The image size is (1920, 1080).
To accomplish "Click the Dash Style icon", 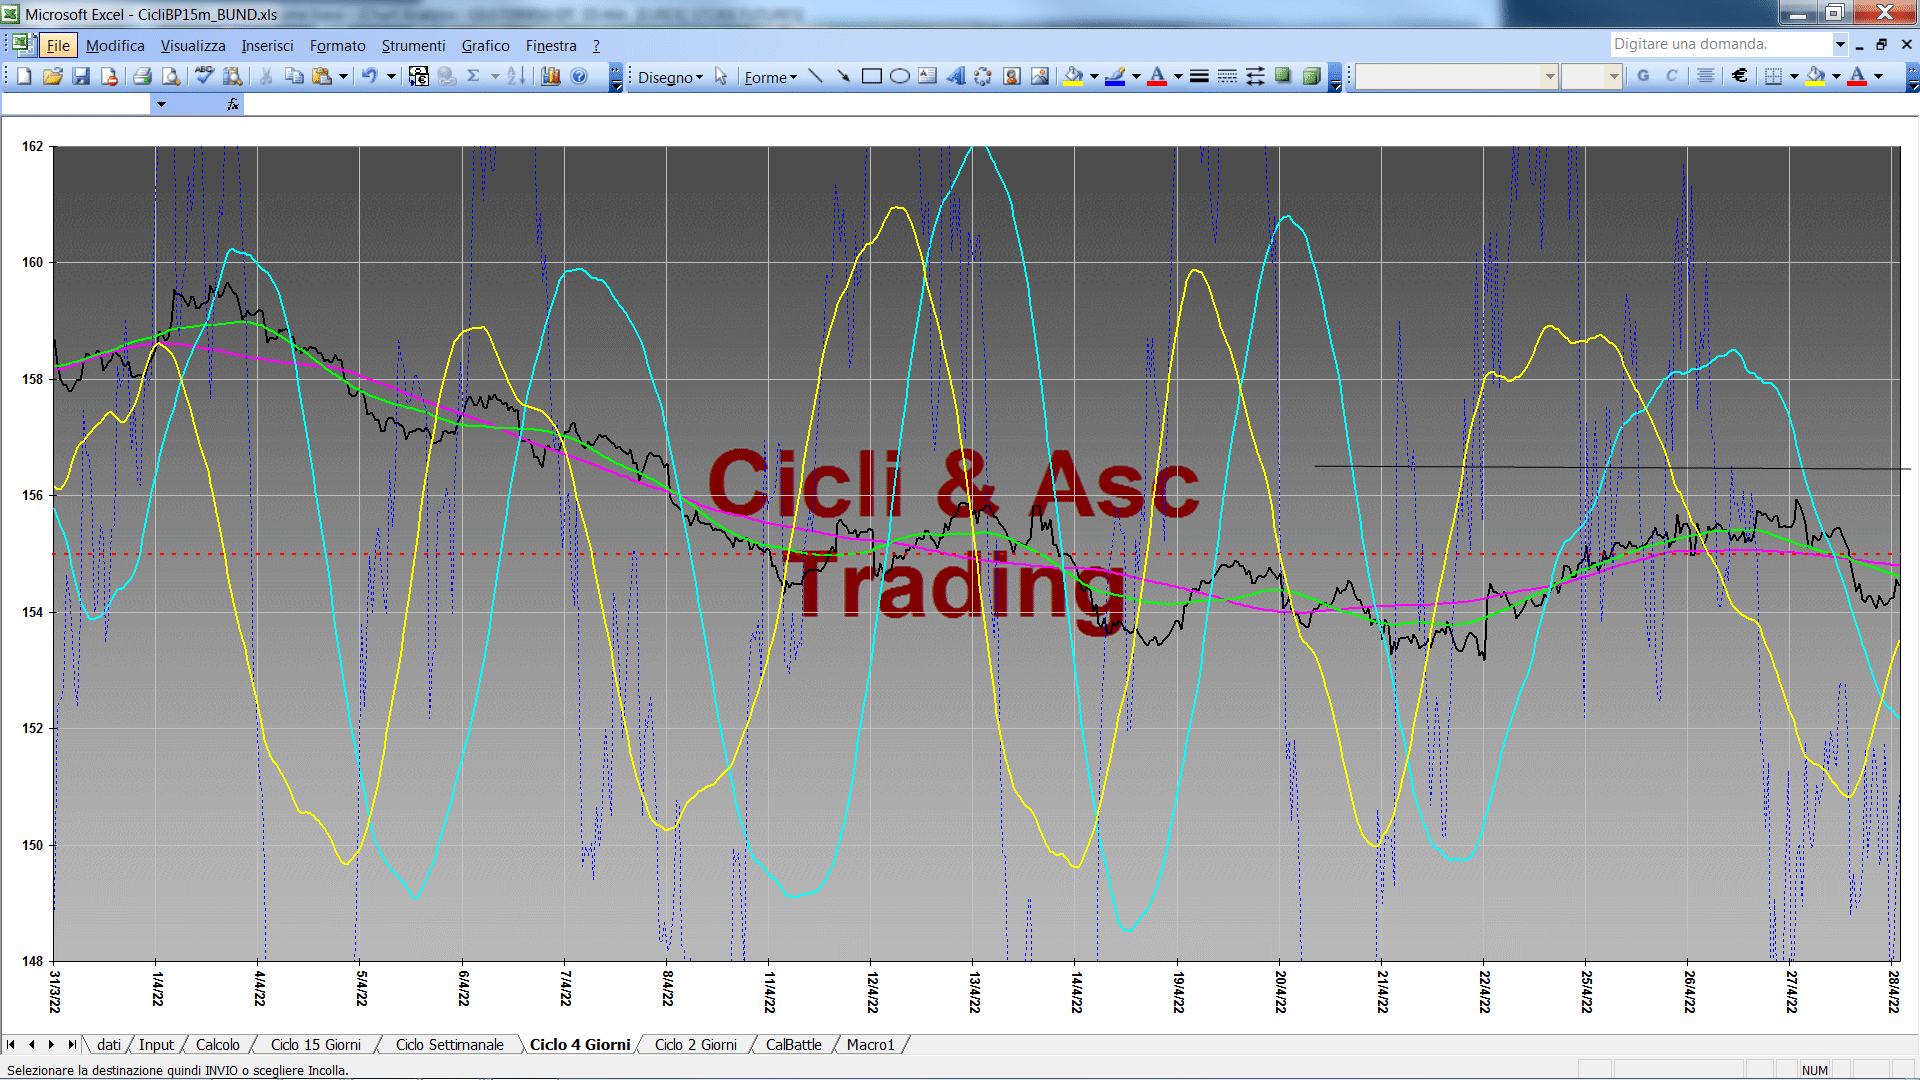I will pos(1227,76).
